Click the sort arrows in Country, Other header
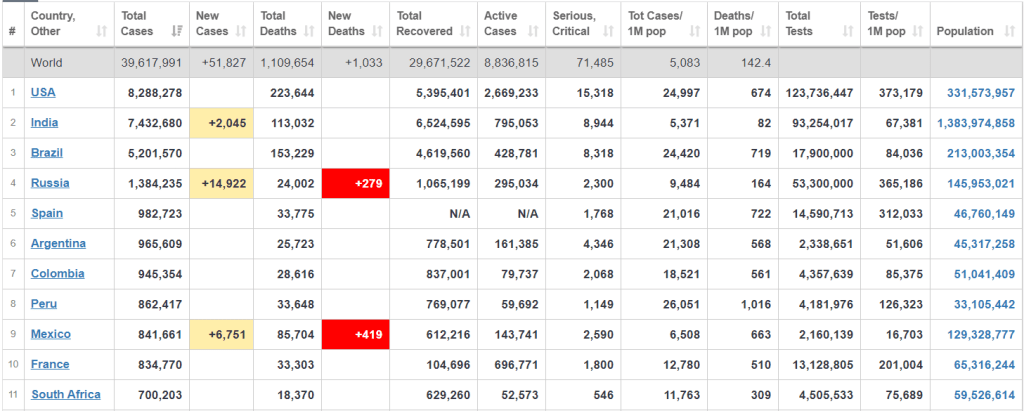1024x411 pixels. 101,32
